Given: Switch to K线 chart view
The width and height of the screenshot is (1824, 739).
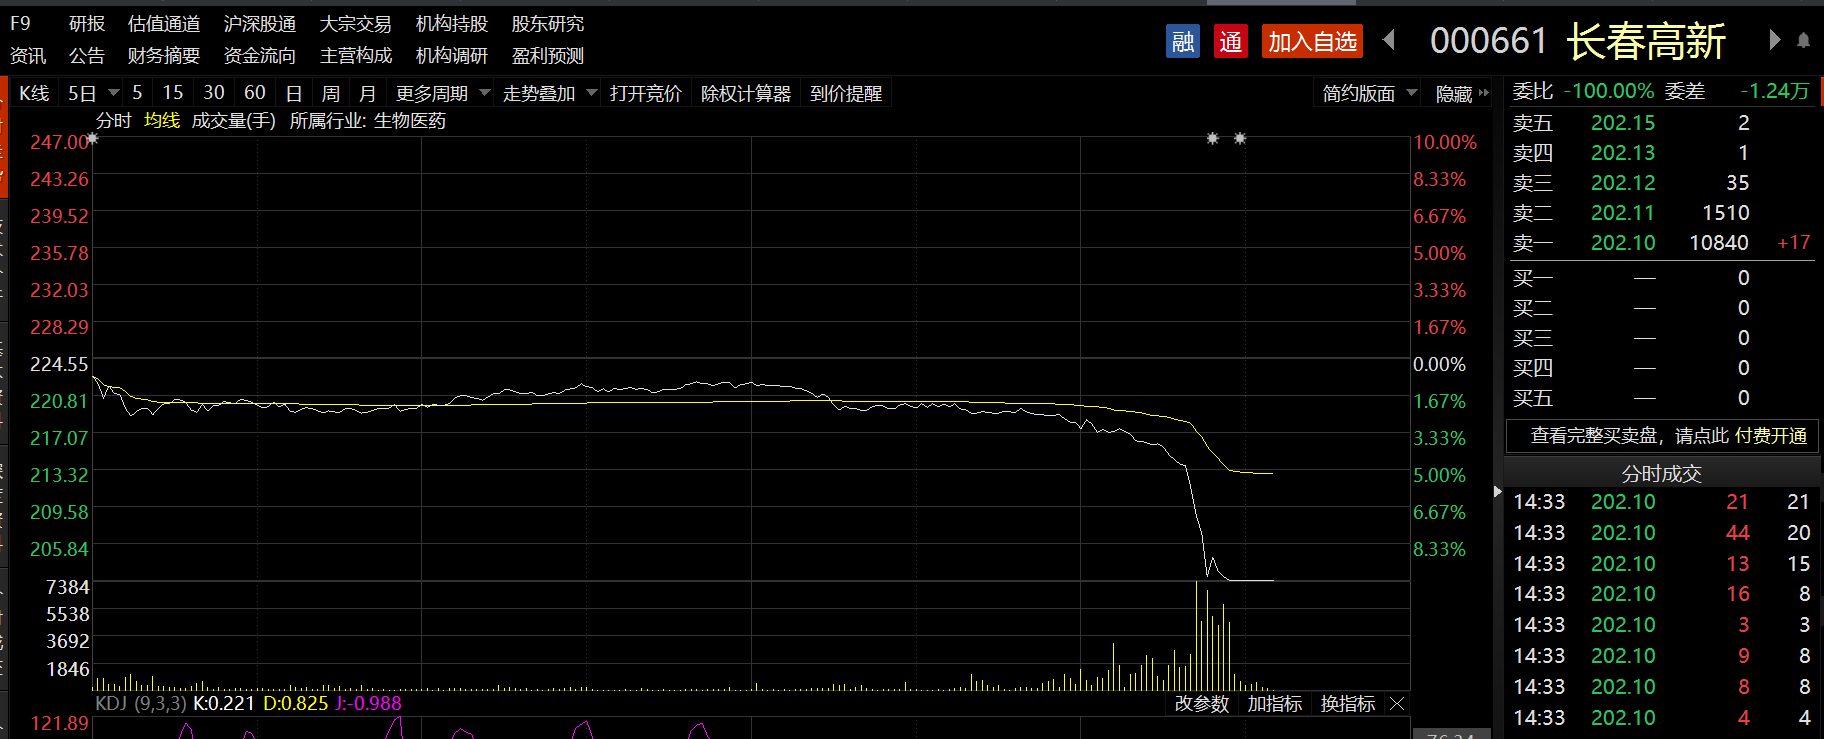Looking at the screenshot, I should [x=34, y=93].
